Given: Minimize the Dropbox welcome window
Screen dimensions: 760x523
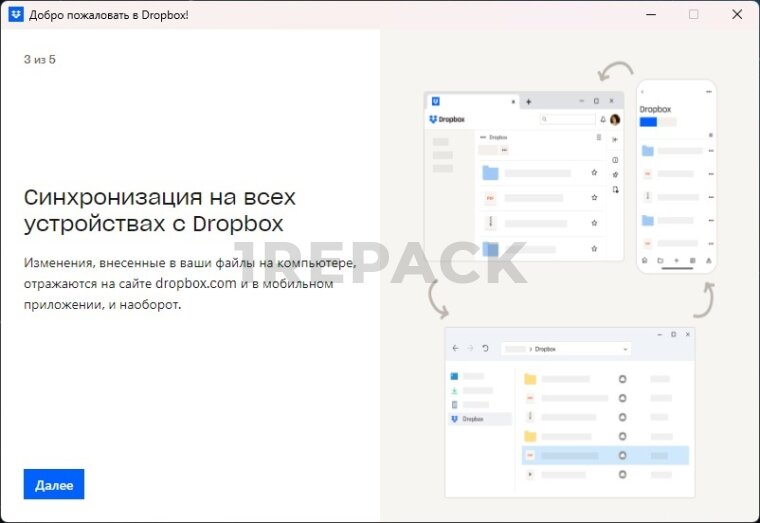Looking at the screenshot, I should tap(650, 15).
